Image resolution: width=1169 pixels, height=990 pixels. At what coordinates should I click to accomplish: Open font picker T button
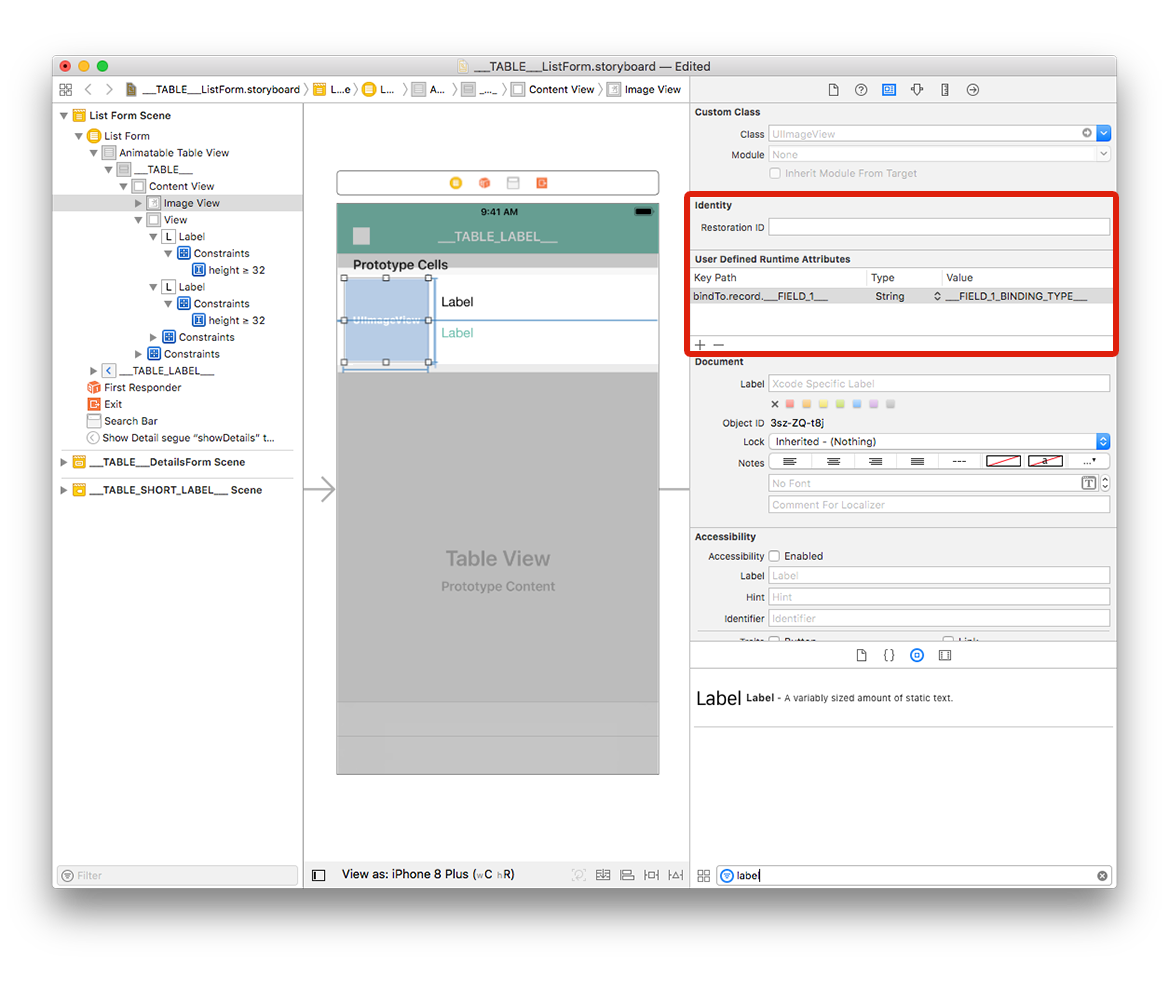(1088, 483)
